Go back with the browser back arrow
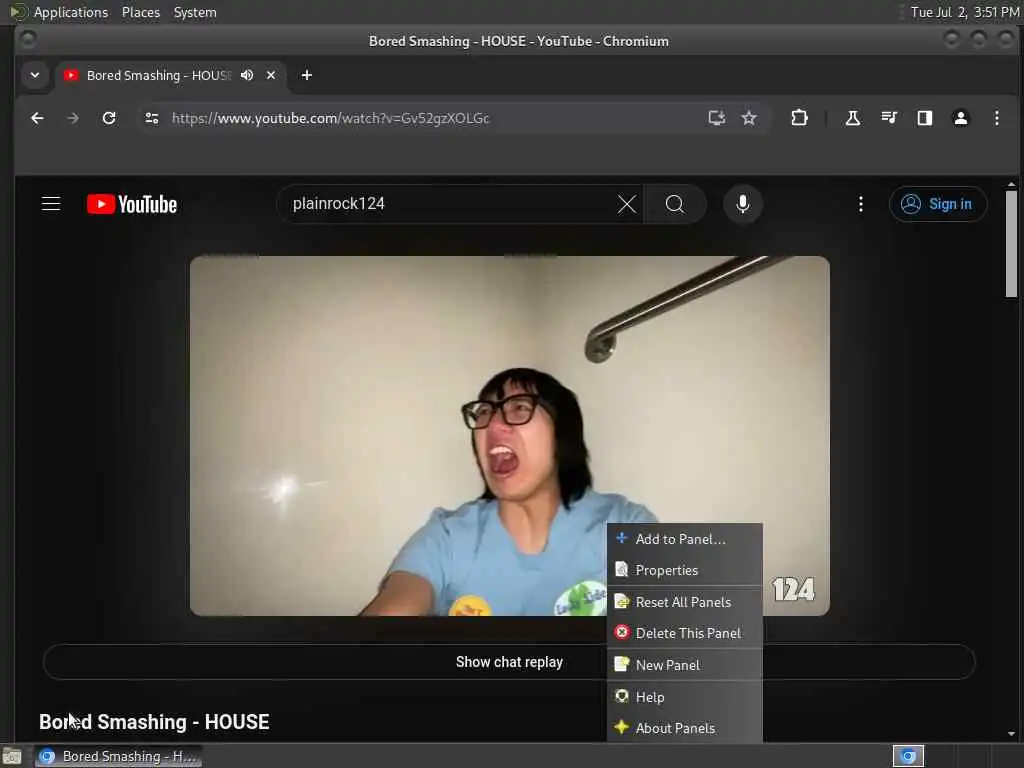 [37, 118]
